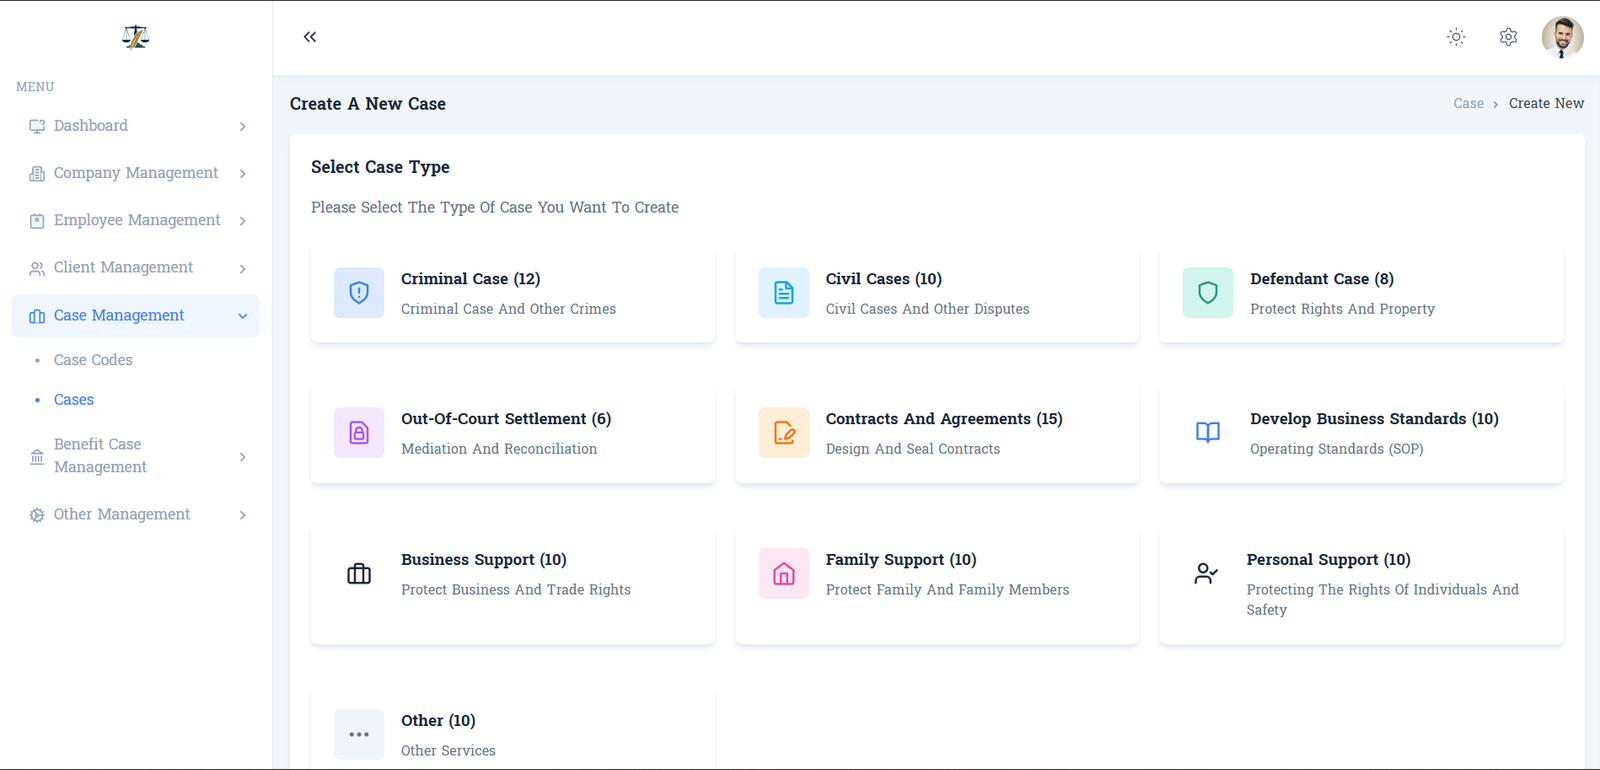This screenshot has height=770, width=1600.
Task: Collapse the sidebar with double-chevron button
Action: pyautogui.click(x=310, y=37)
